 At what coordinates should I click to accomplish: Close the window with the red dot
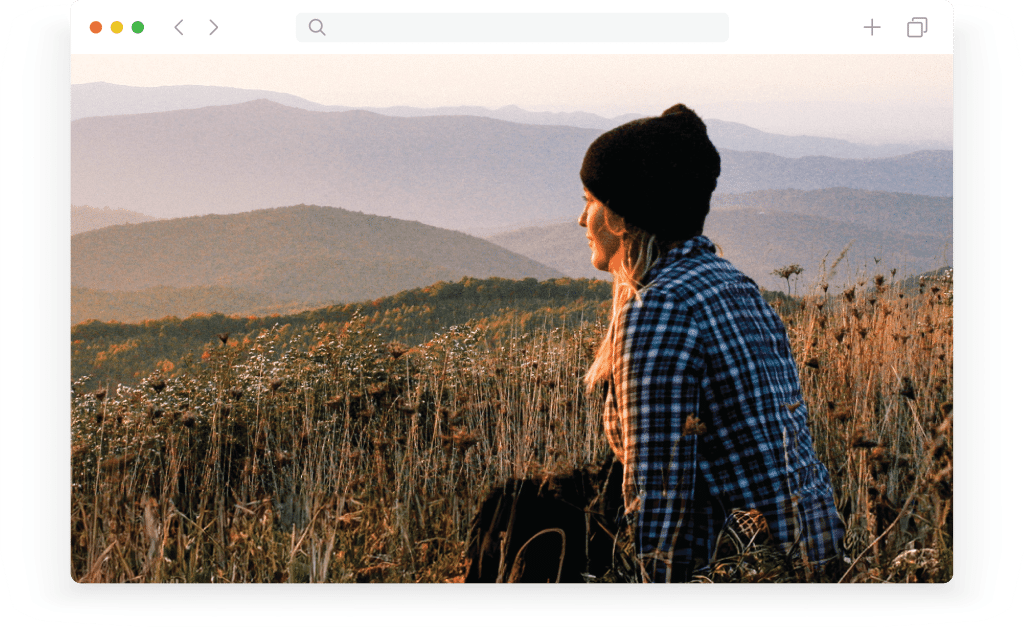(x=96, y=27)
